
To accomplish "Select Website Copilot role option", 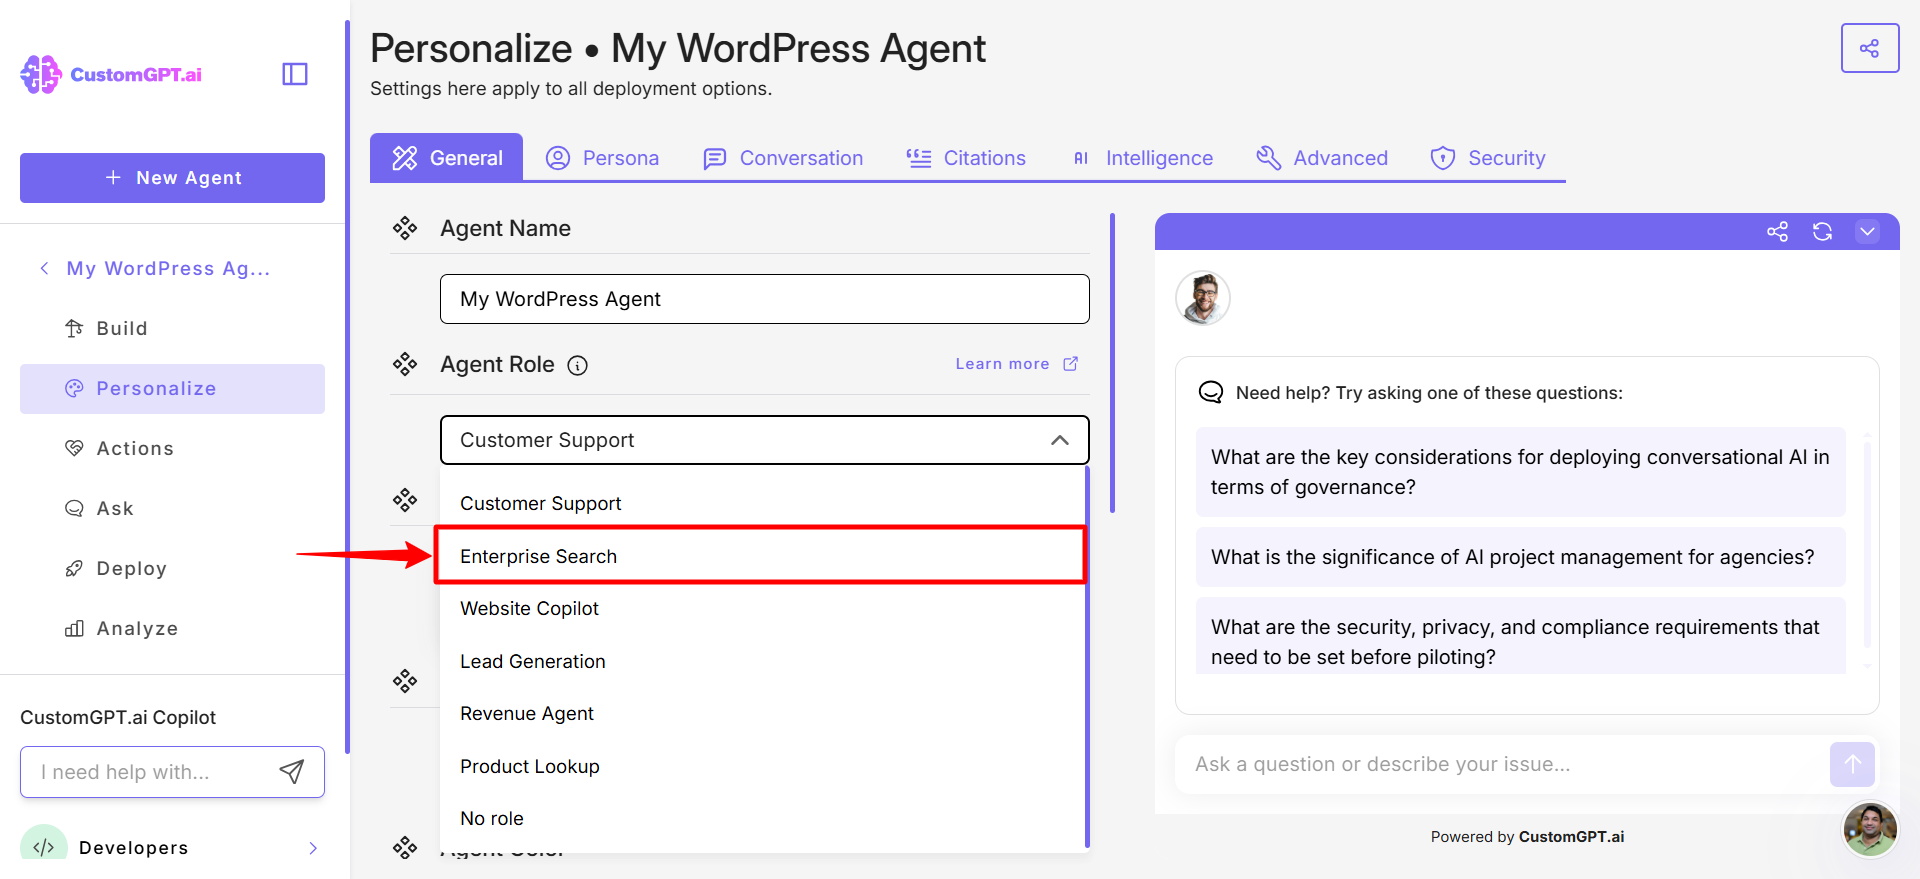I will click(762, 608).
